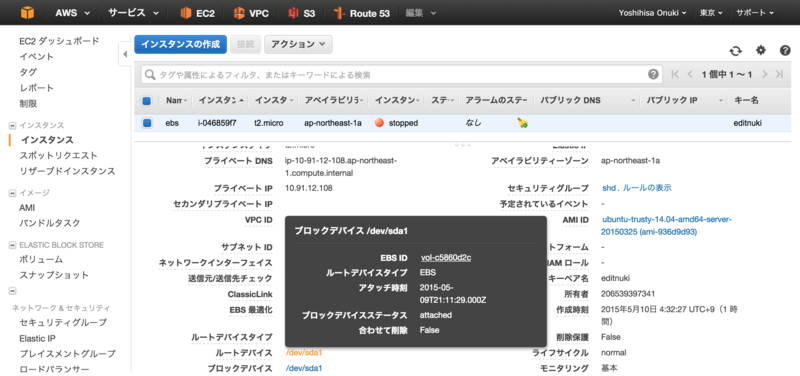The height and width of the screenshot is (376, 800).
Task: Go to first page of results
Action: pos(675,74)
